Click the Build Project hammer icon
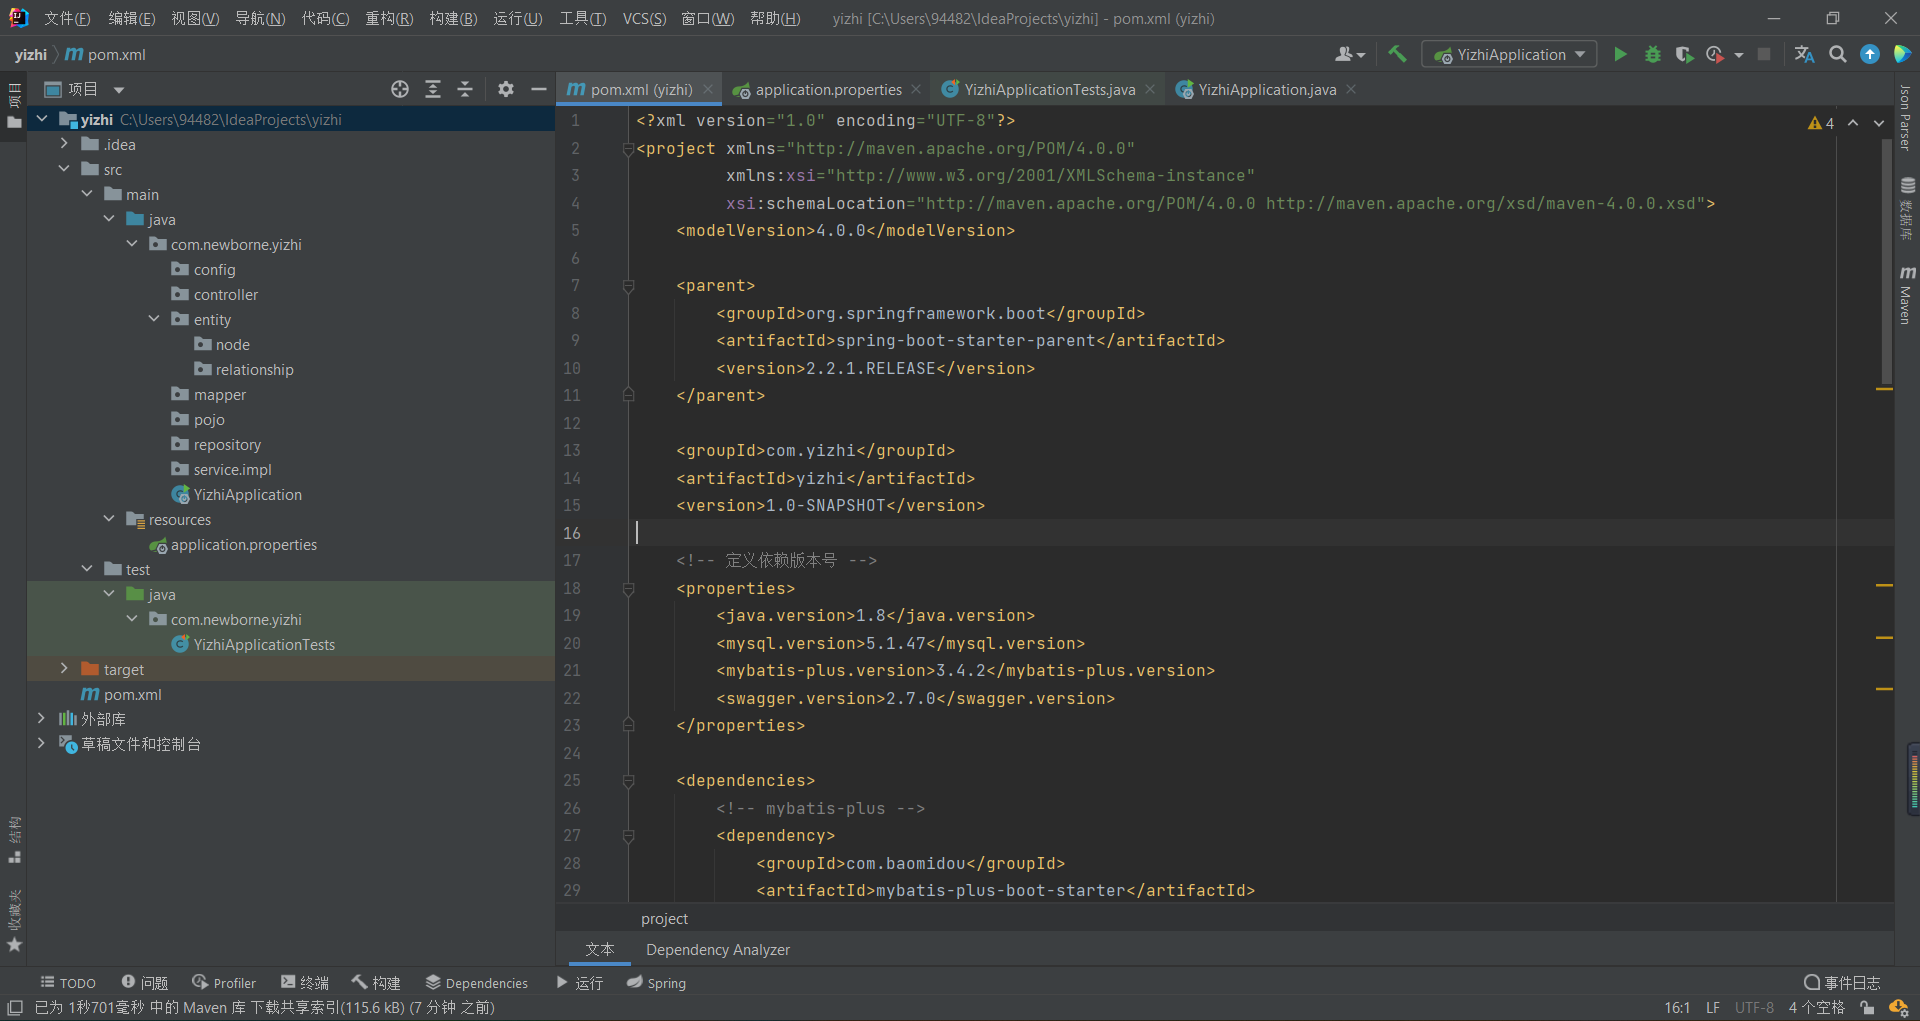1920x1021 pixels. (1397, 54)
